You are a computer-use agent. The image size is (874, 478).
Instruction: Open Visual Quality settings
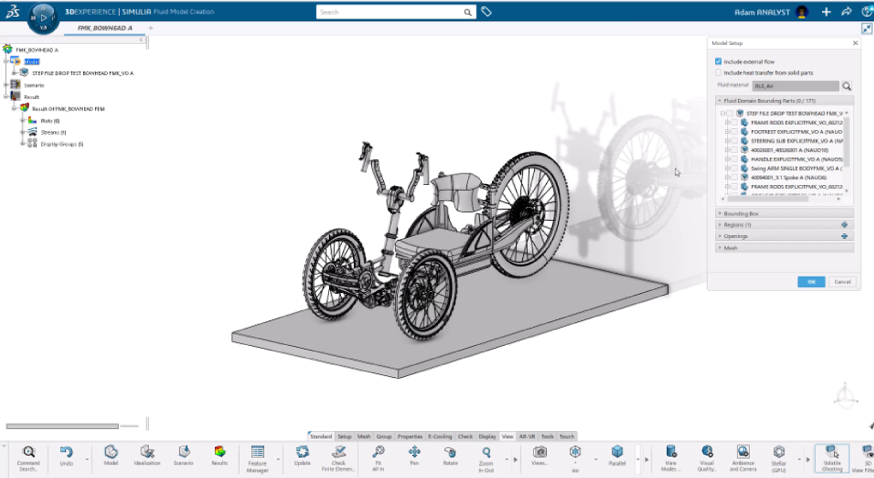[707, 458]
